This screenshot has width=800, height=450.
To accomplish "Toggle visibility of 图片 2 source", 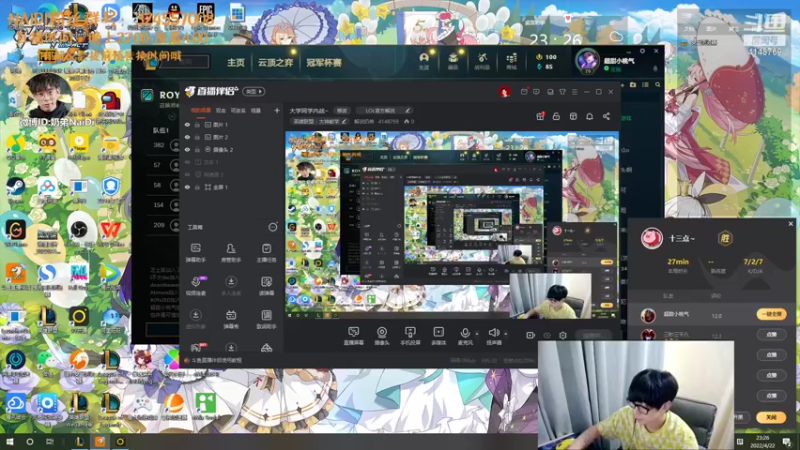I will pyautogui.click(x=187, y=137).
